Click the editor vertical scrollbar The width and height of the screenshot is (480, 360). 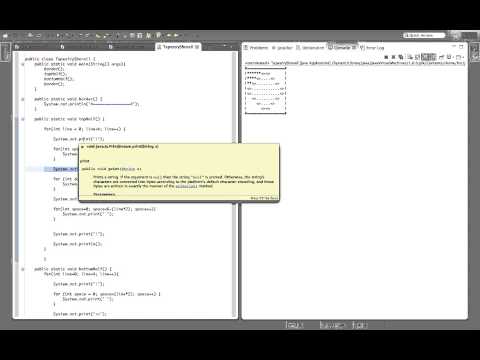pyautogui.click(x=234, y=183)
